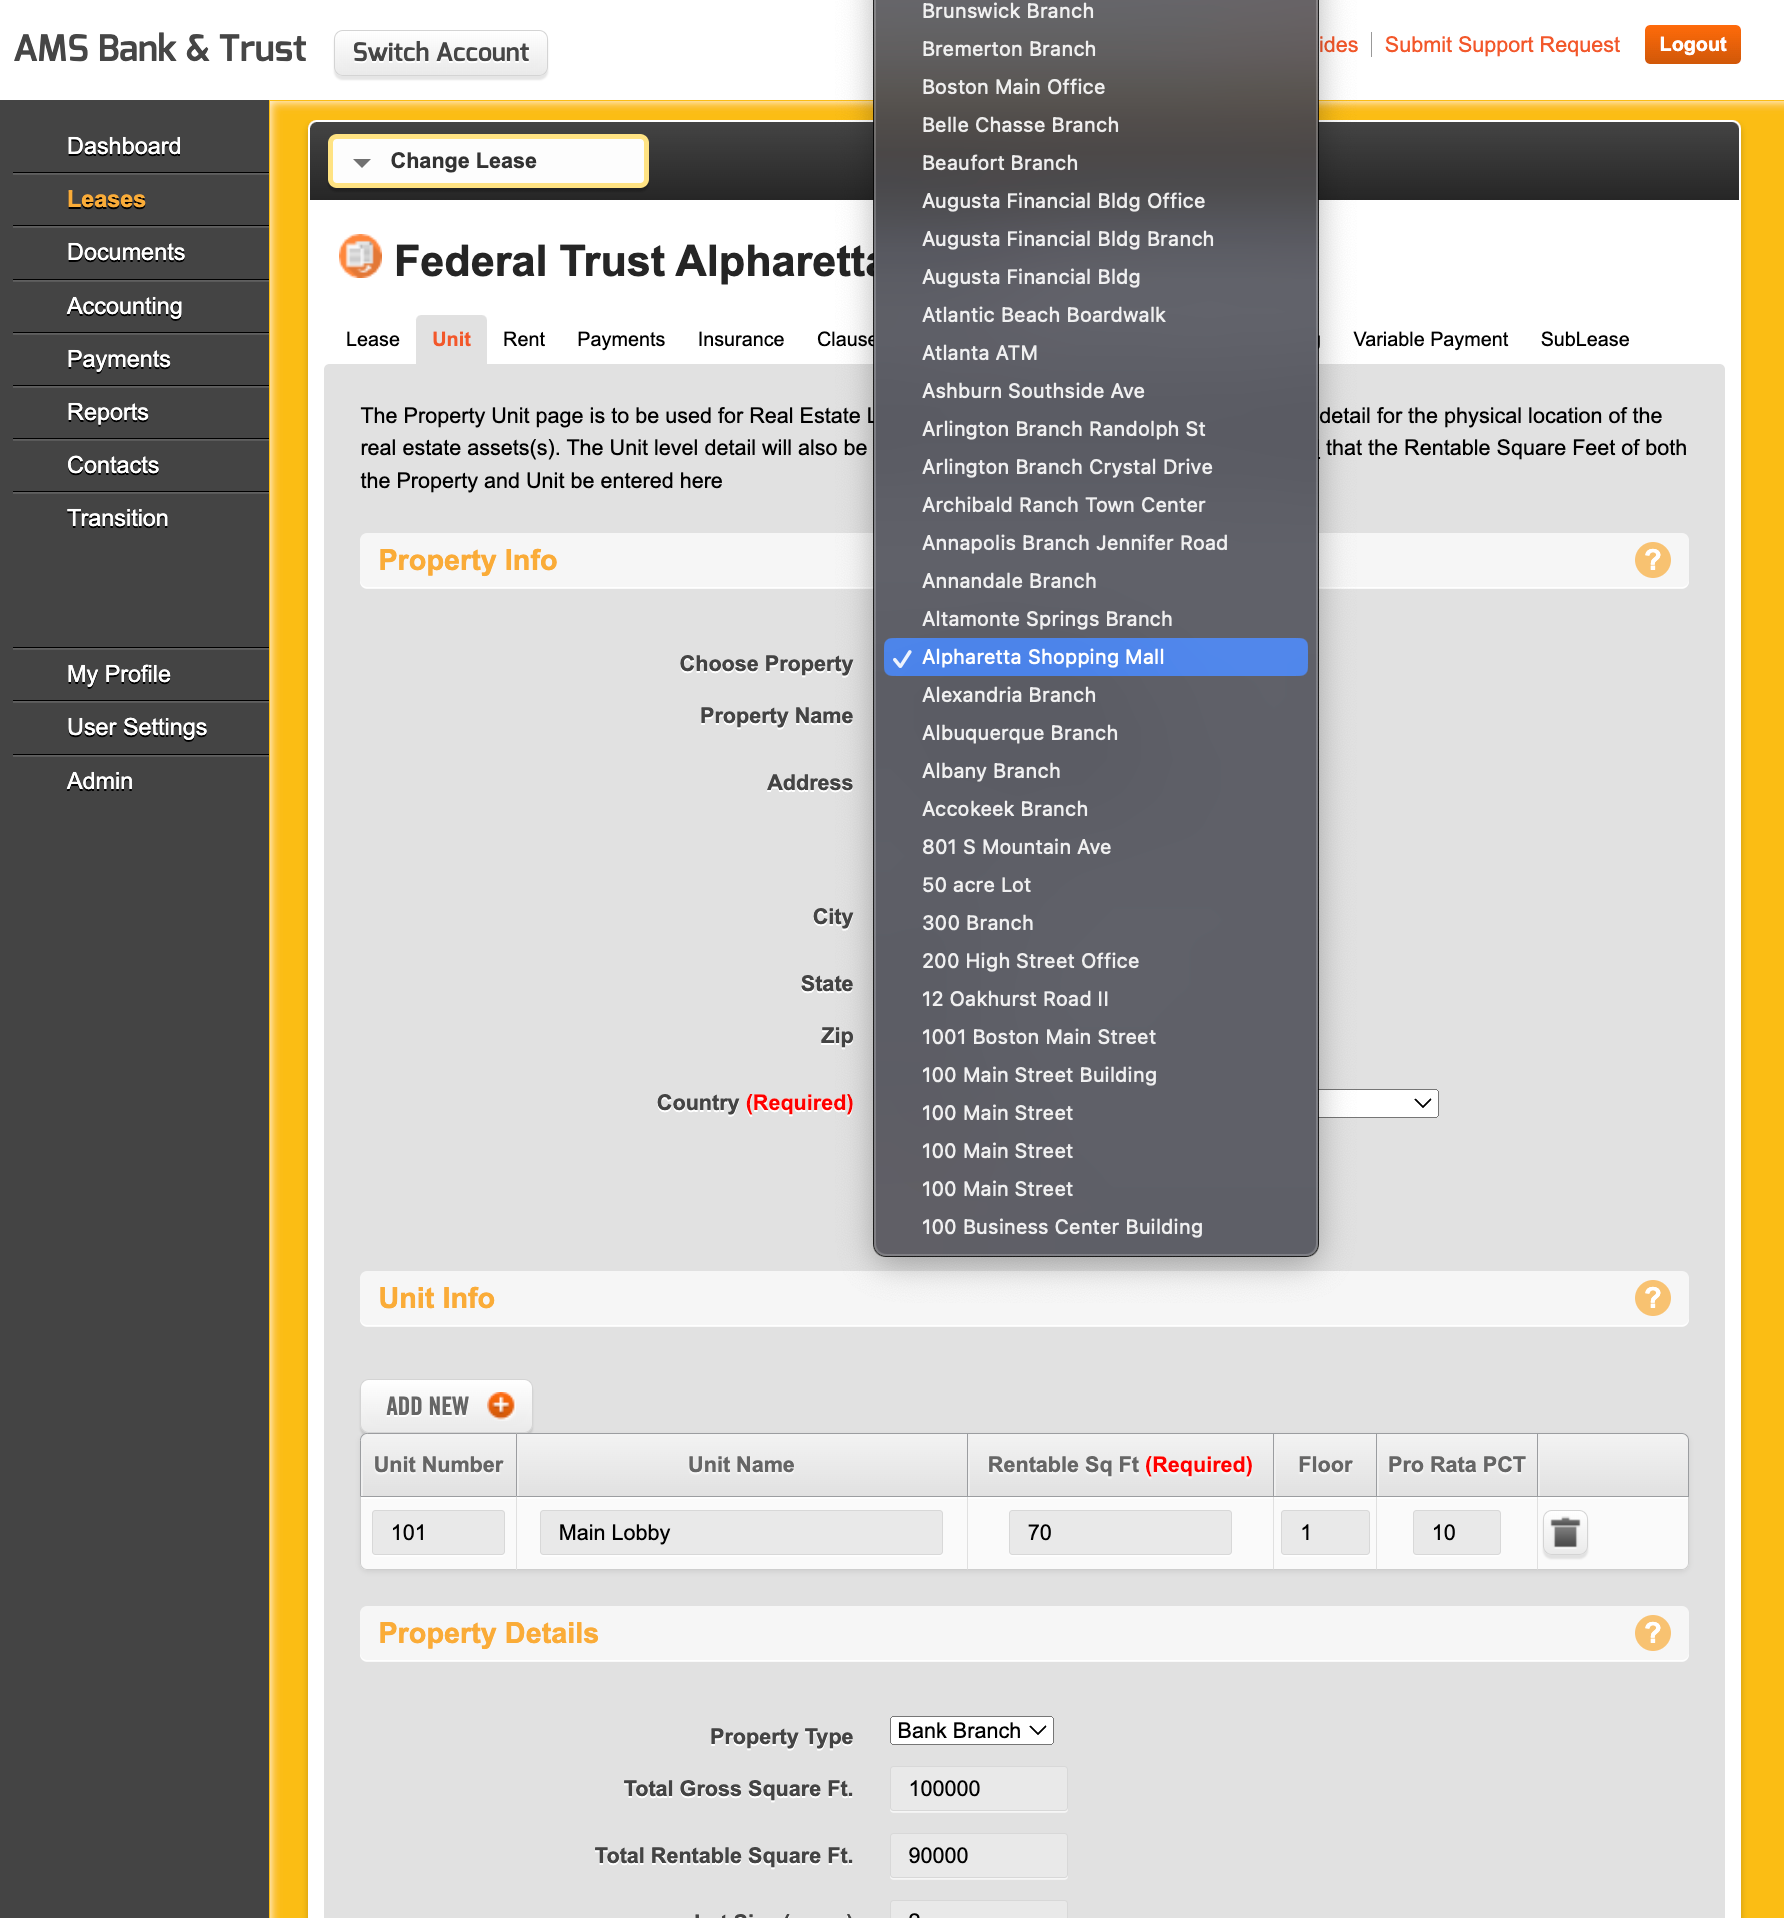This screenshot has height=1918, width=1784.
Task: Expand the Change Lease dropdown
Action: 488,161
